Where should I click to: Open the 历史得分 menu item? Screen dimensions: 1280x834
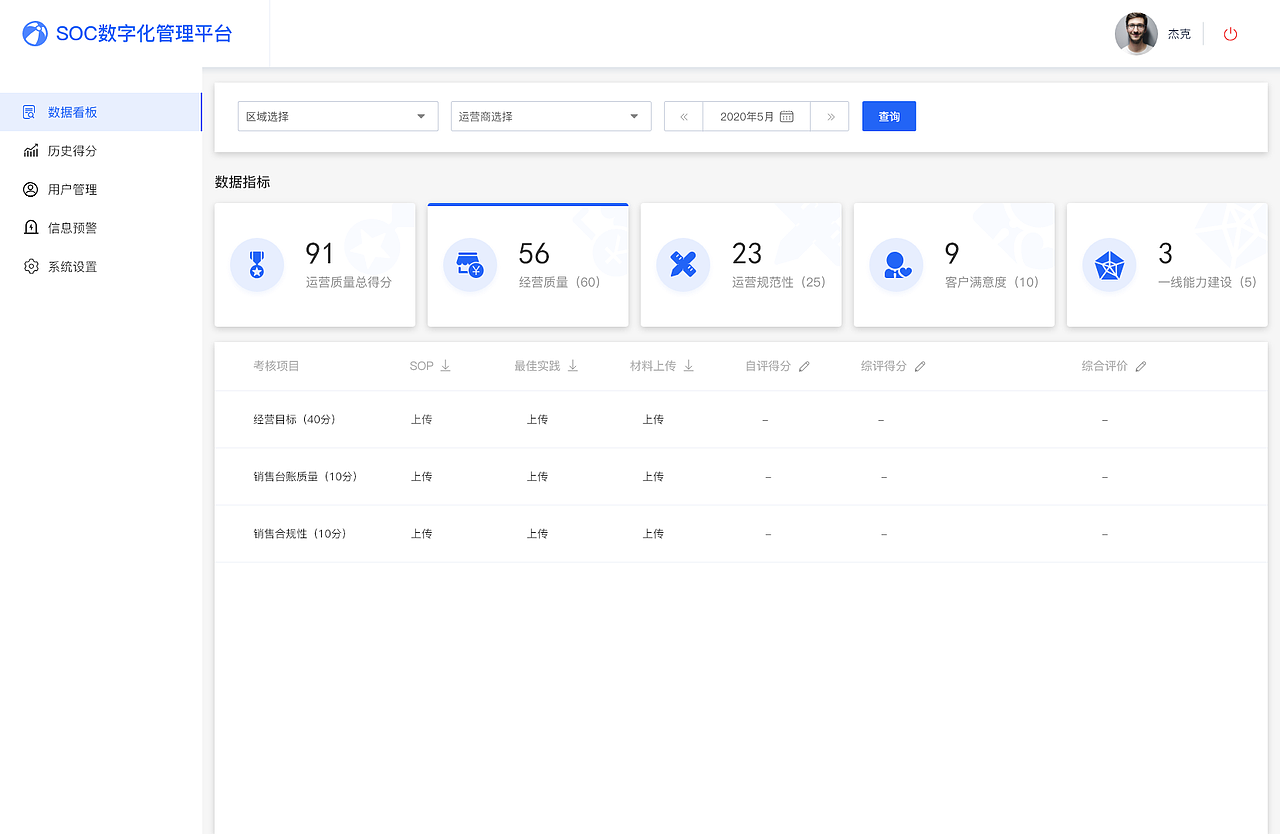click(x=100, y=151)
